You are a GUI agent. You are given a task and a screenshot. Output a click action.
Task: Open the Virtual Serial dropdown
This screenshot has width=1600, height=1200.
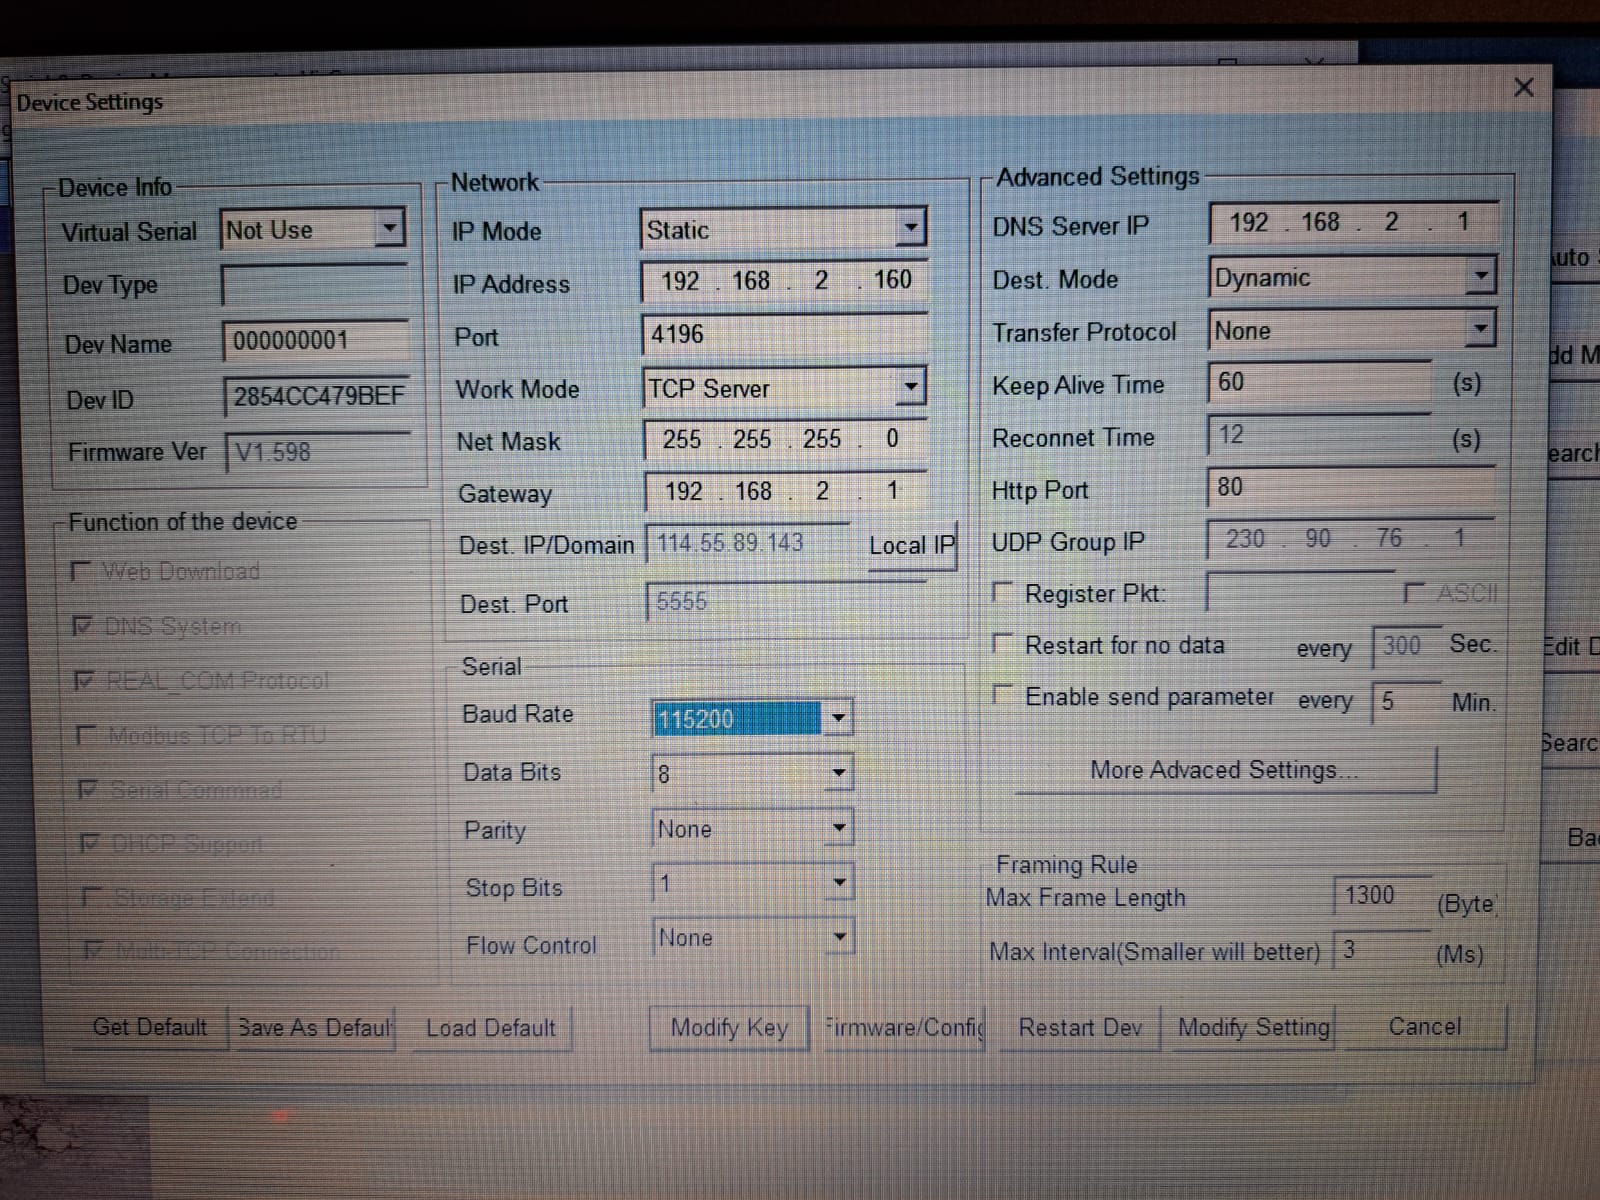pyautogui.click(x=389, y=229)
